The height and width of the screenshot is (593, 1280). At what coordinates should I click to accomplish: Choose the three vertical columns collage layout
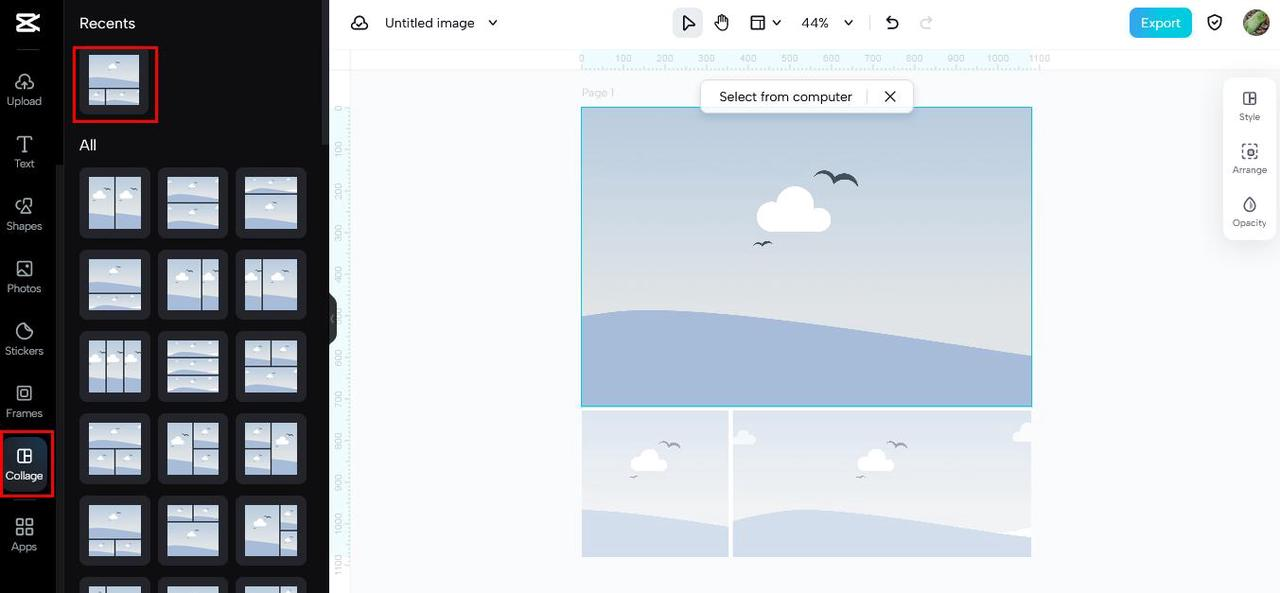tap(114, 366)
